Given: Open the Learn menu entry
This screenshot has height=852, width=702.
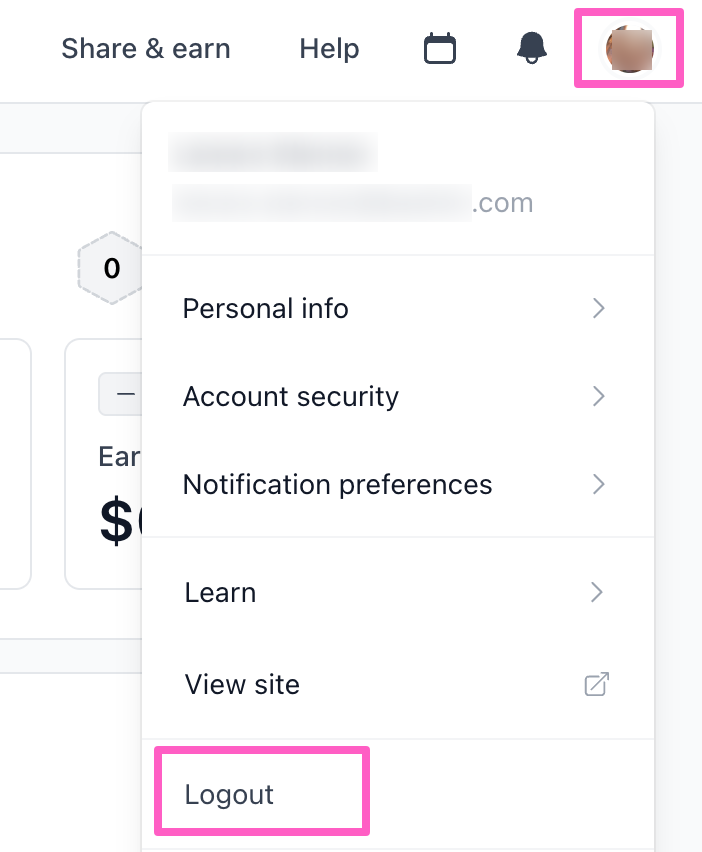Looking at the screenshot, I should pyautogui.click(x=221, y=592).
